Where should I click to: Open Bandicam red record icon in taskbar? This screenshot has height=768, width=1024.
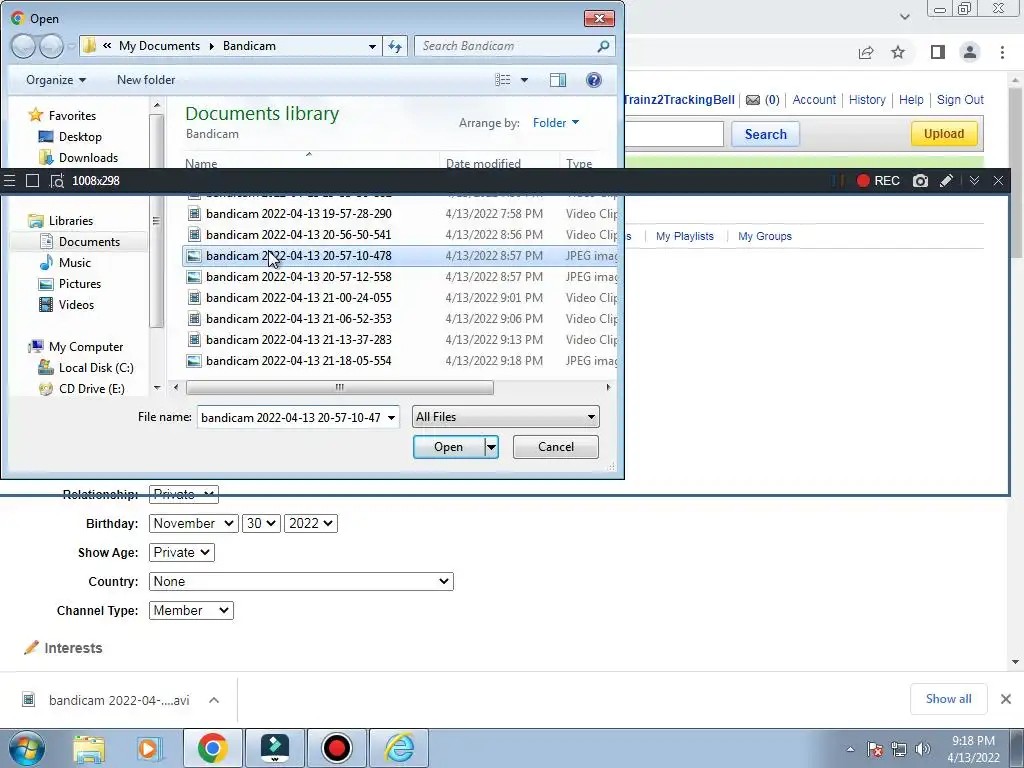click(336, 748)
